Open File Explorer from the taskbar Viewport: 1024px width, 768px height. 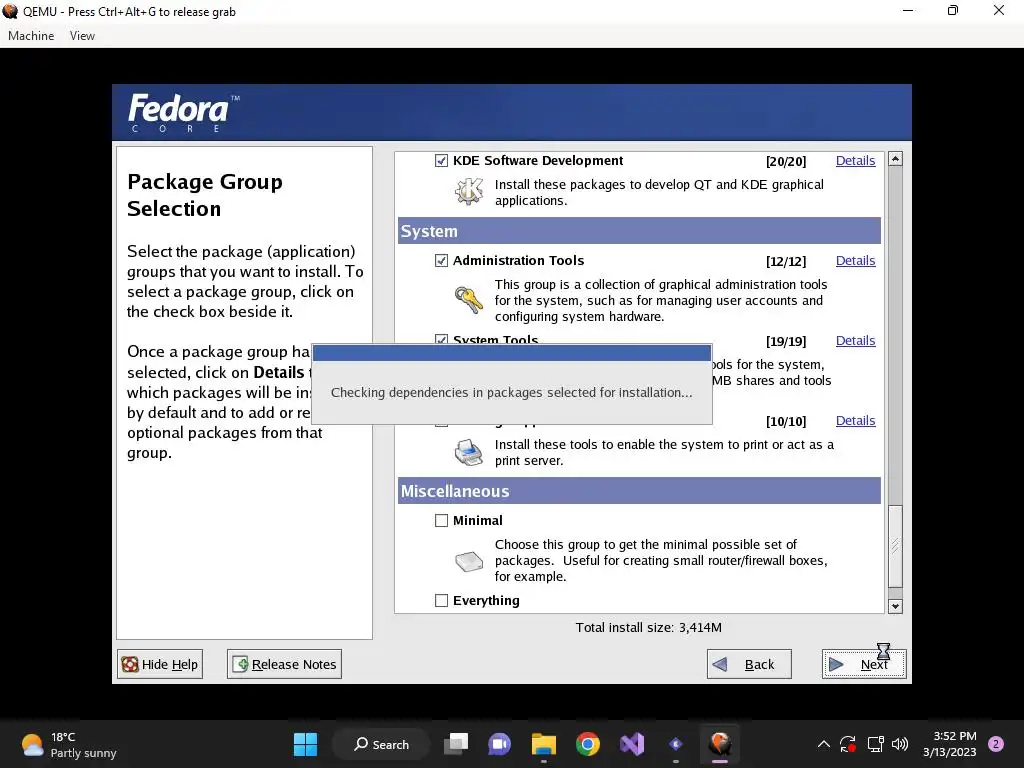[x=543, y=744]
